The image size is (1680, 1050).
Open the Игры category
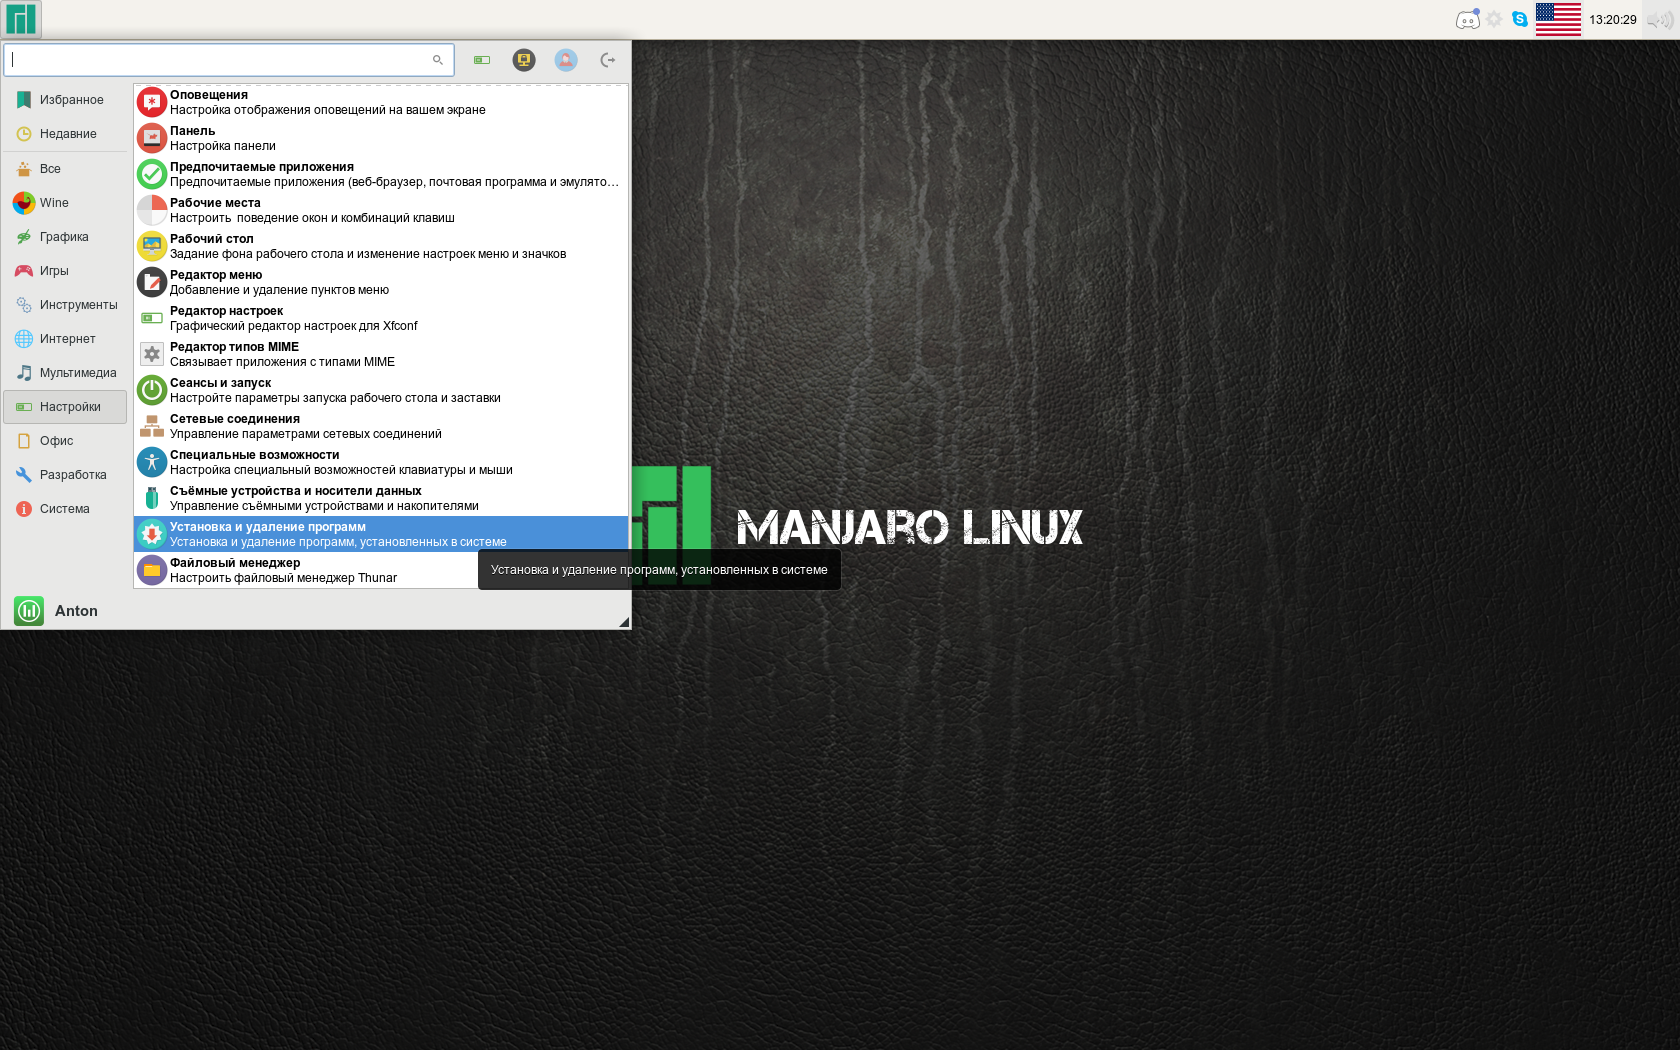[x=65, y=271]
